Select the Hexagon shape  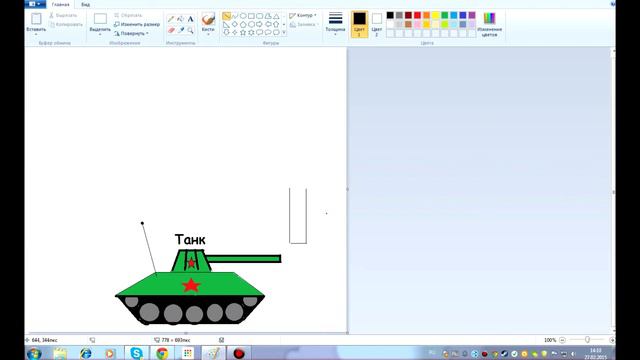[251, 24]
